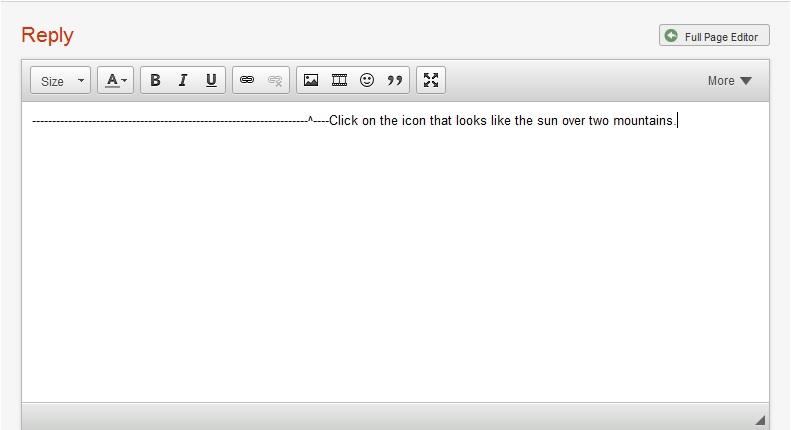Viewport: 791px width, 430px height.
Task: Expand the More toolbar options
Action: pos(729,81)
